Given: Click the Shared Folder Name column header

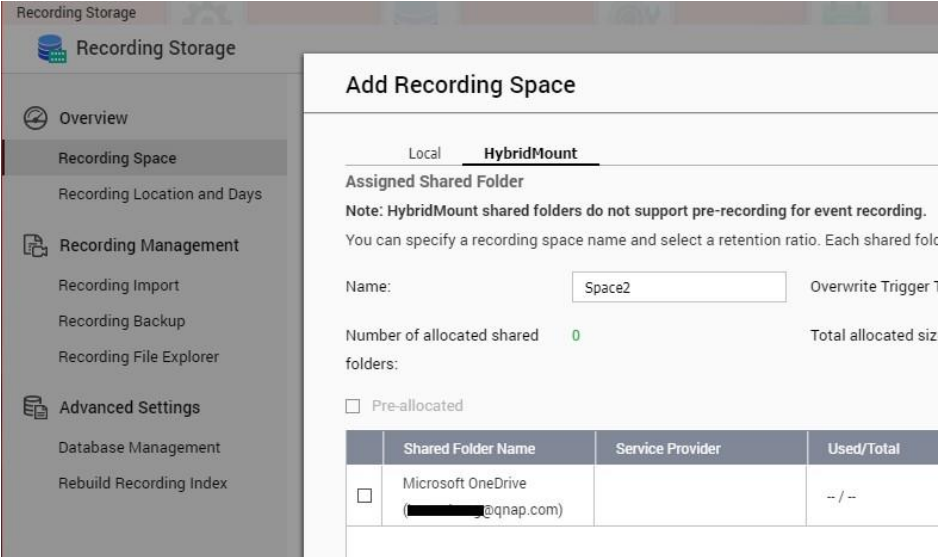Looking at the screenshot, I should (x=468, y=449).
